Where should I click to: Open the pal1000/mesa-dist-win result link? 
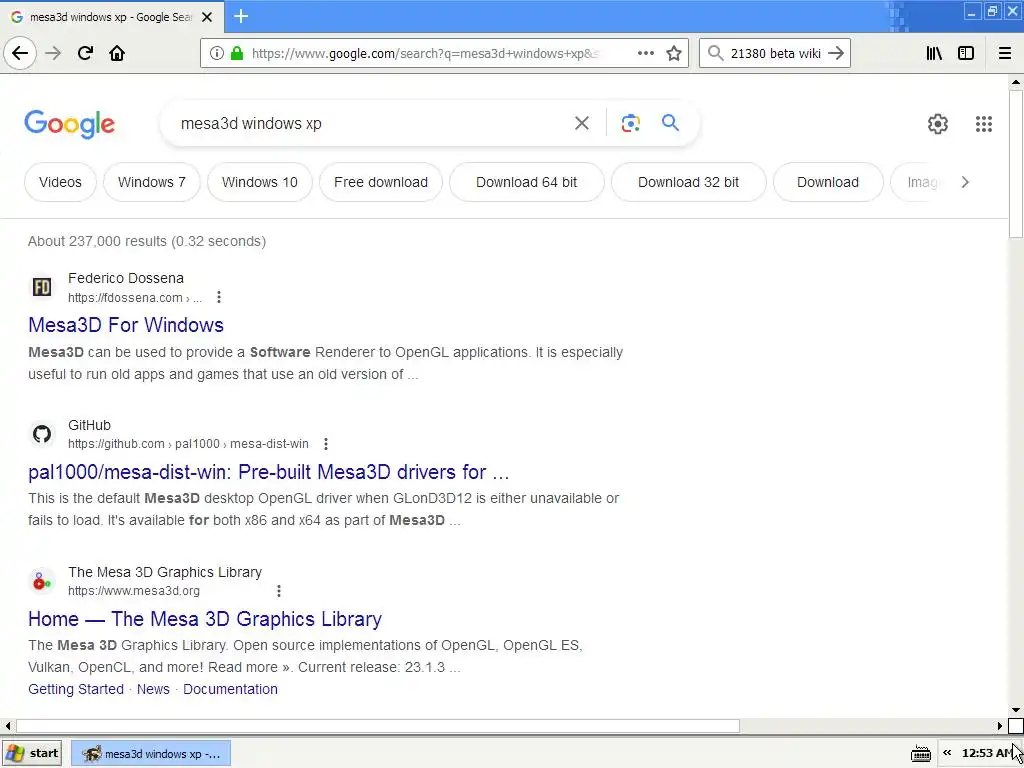pos(268,472)
